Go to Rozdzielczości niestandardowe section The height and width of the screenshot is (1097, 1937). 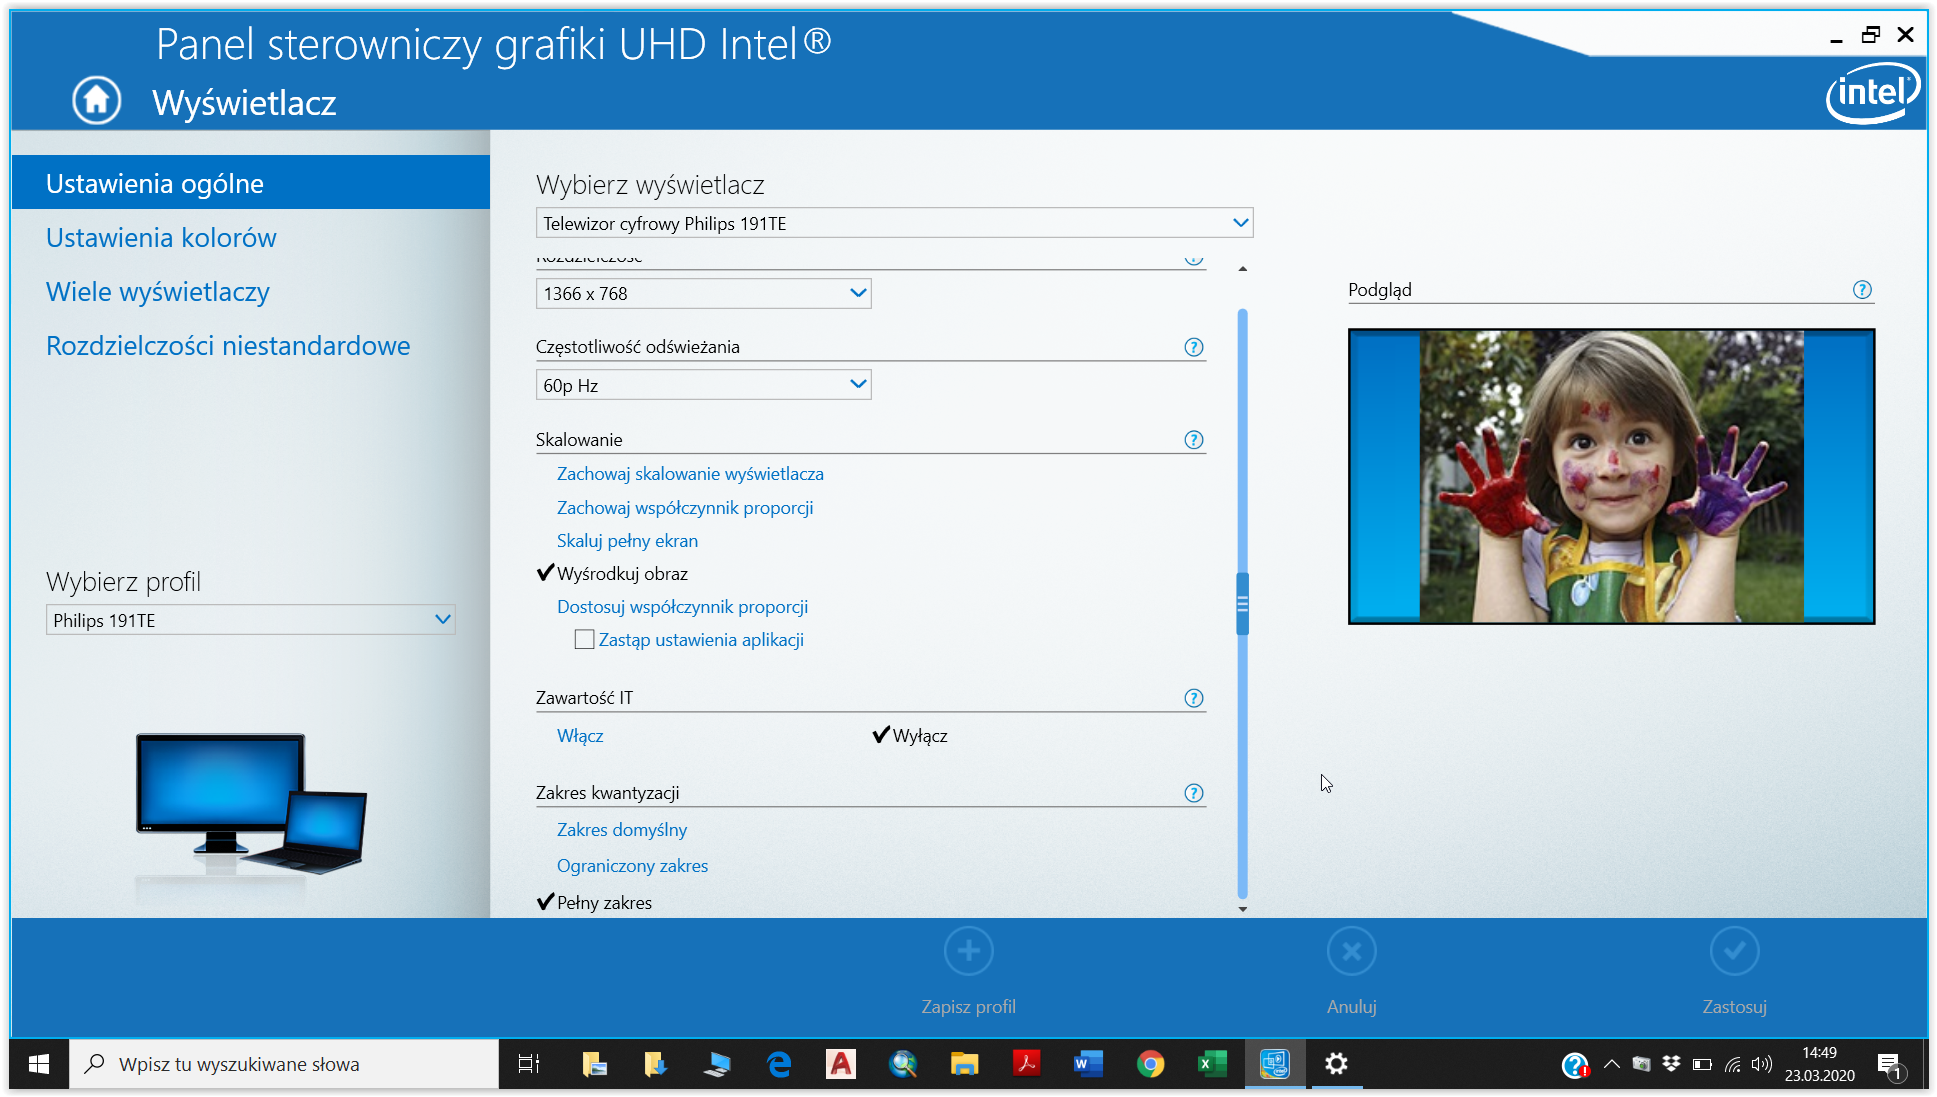tap(228, 346)
